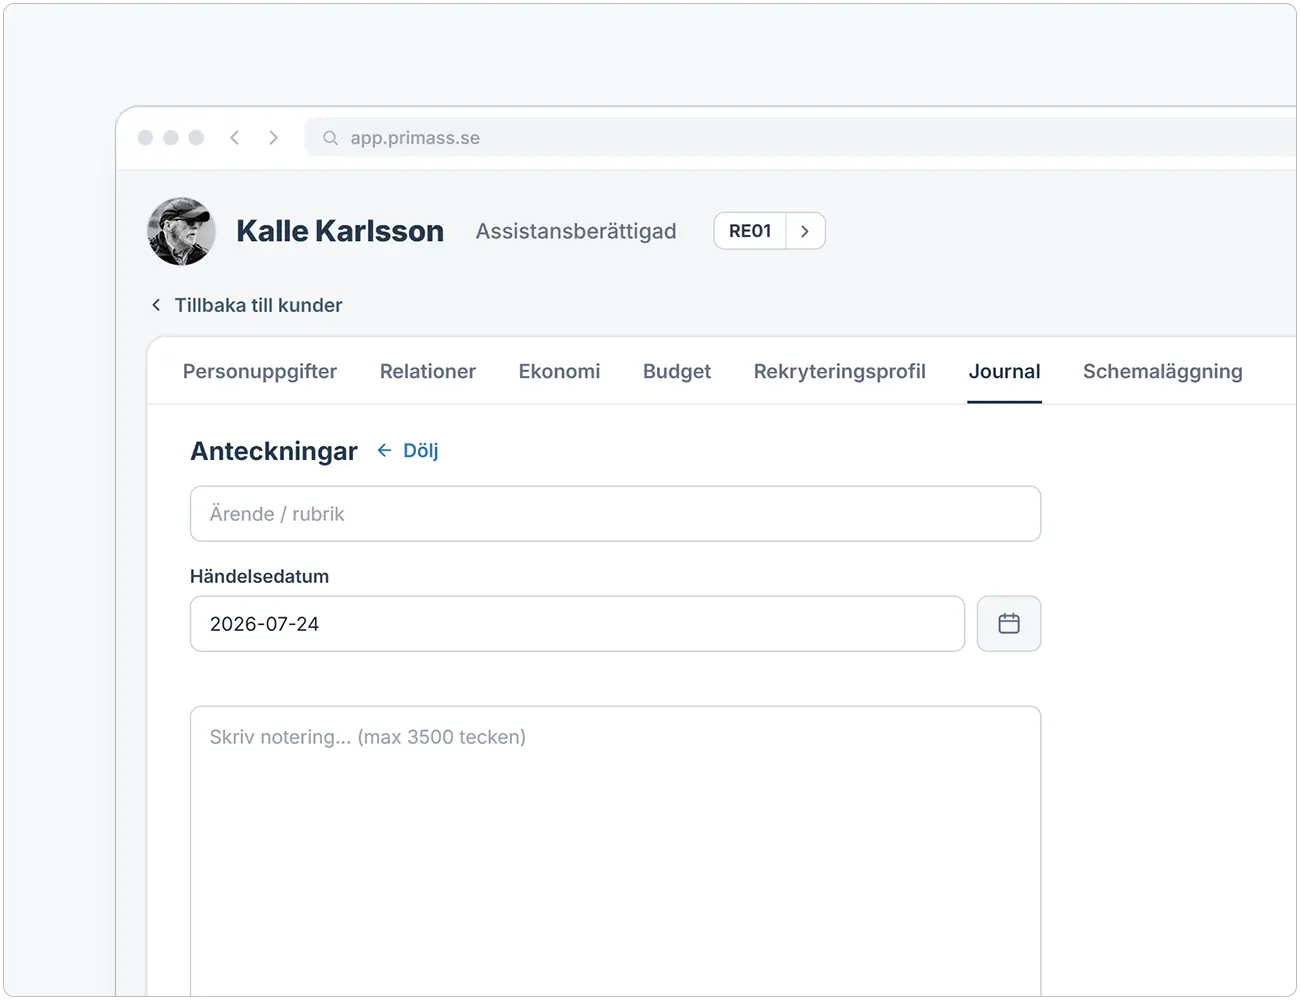Select the Ekonomi tab
The image size is (1300, 1000).
[559, 372]
